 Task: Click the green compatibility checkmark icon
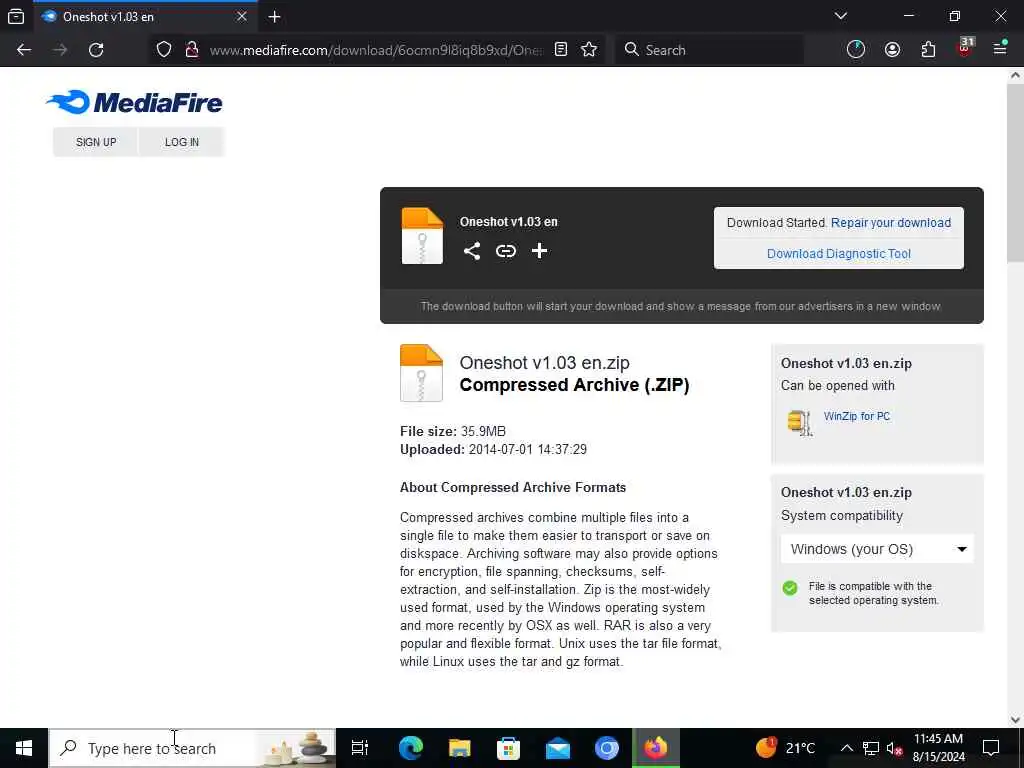(790, 588)
